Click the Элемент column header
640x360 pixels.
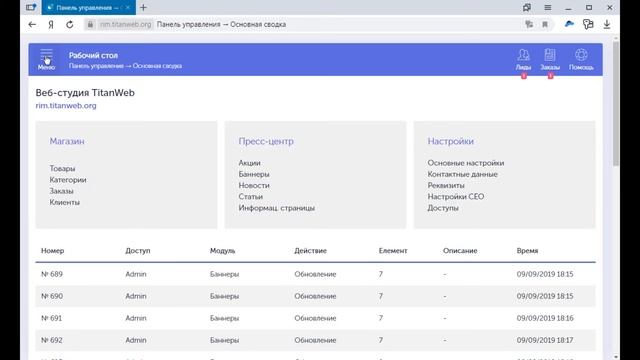(393, 251)
